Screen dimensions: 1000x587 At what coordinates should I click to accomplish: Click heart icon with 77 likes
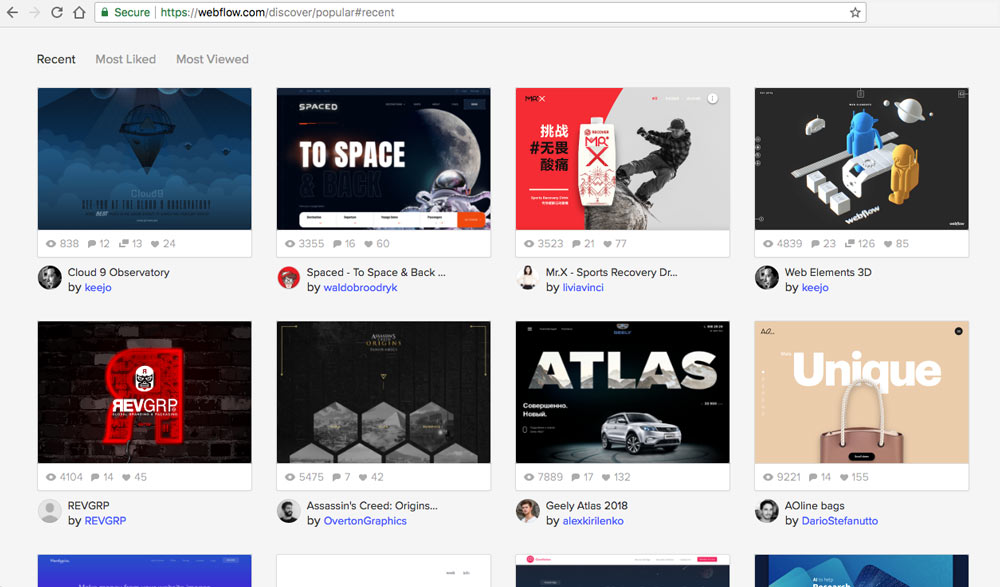(608, 244)
